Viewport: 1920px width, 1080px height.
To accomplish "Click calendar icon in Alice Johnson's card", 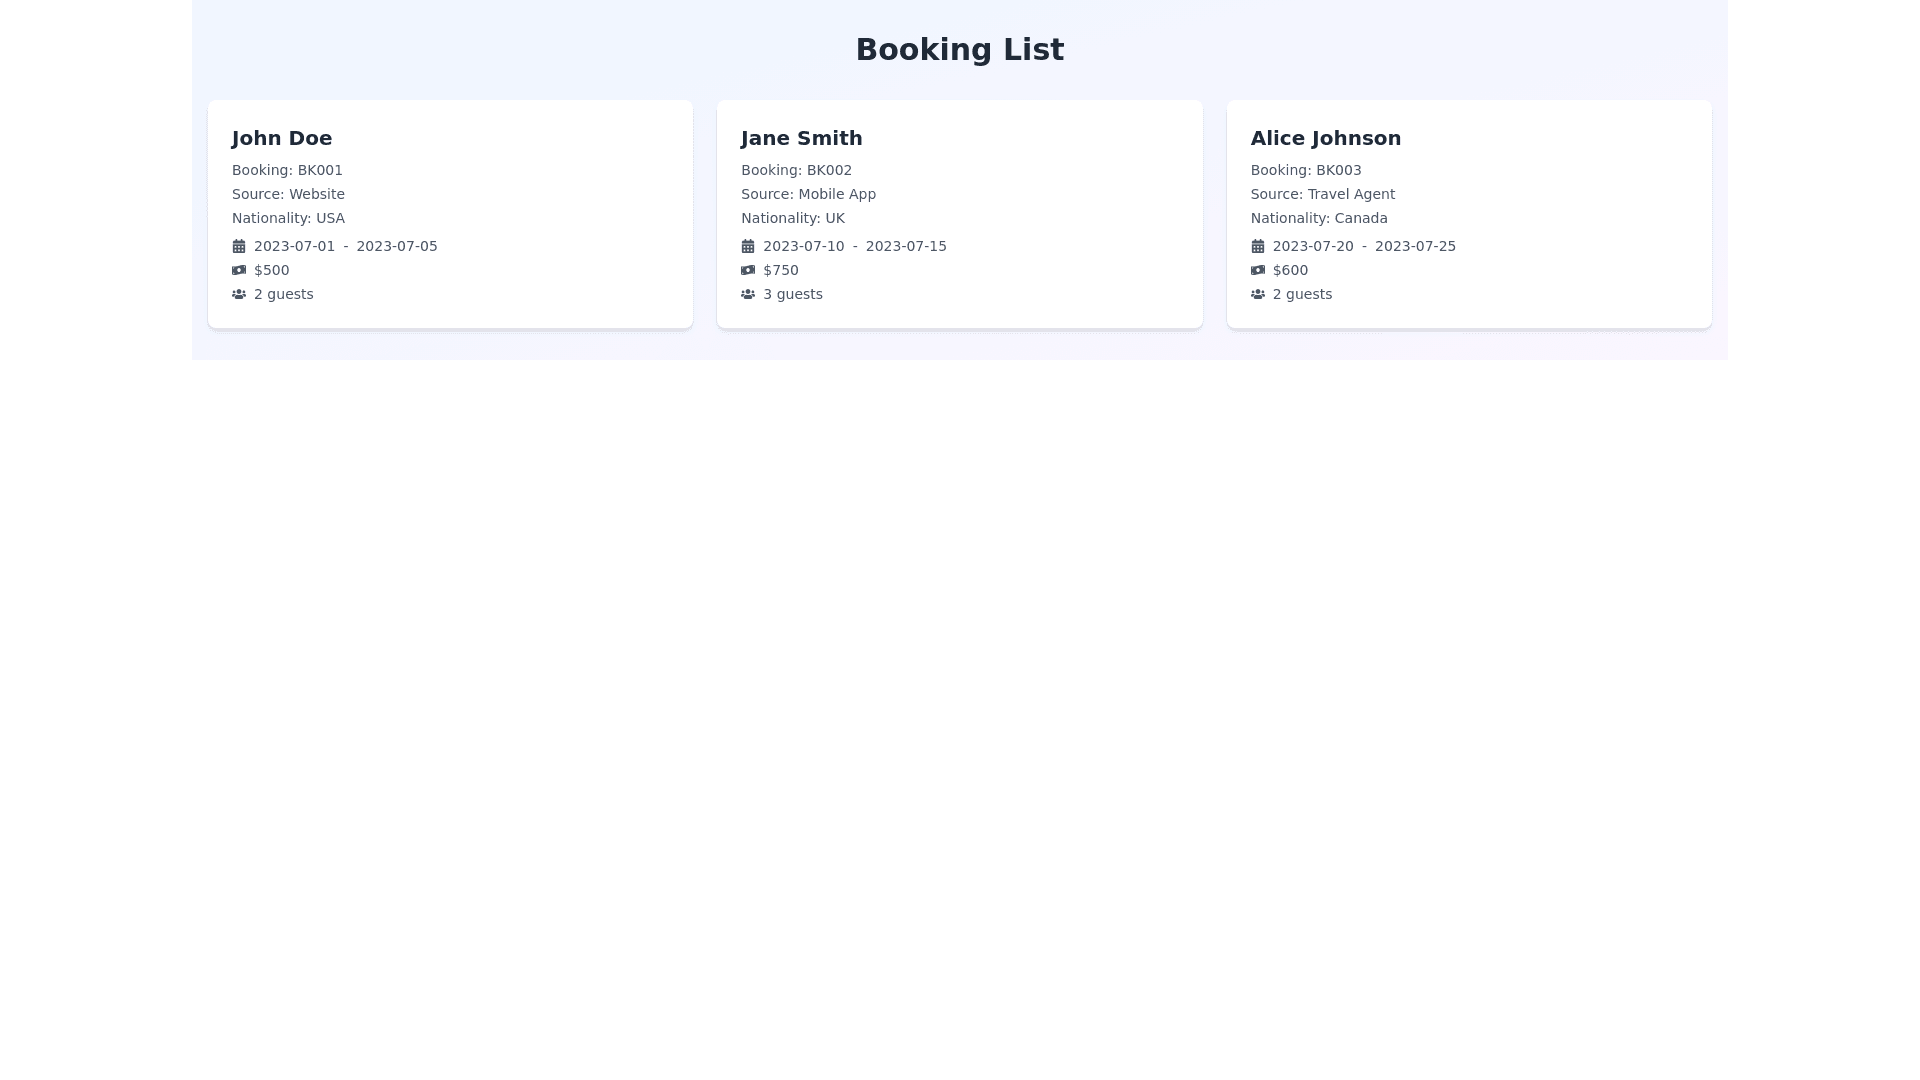I will point(1257,246).
